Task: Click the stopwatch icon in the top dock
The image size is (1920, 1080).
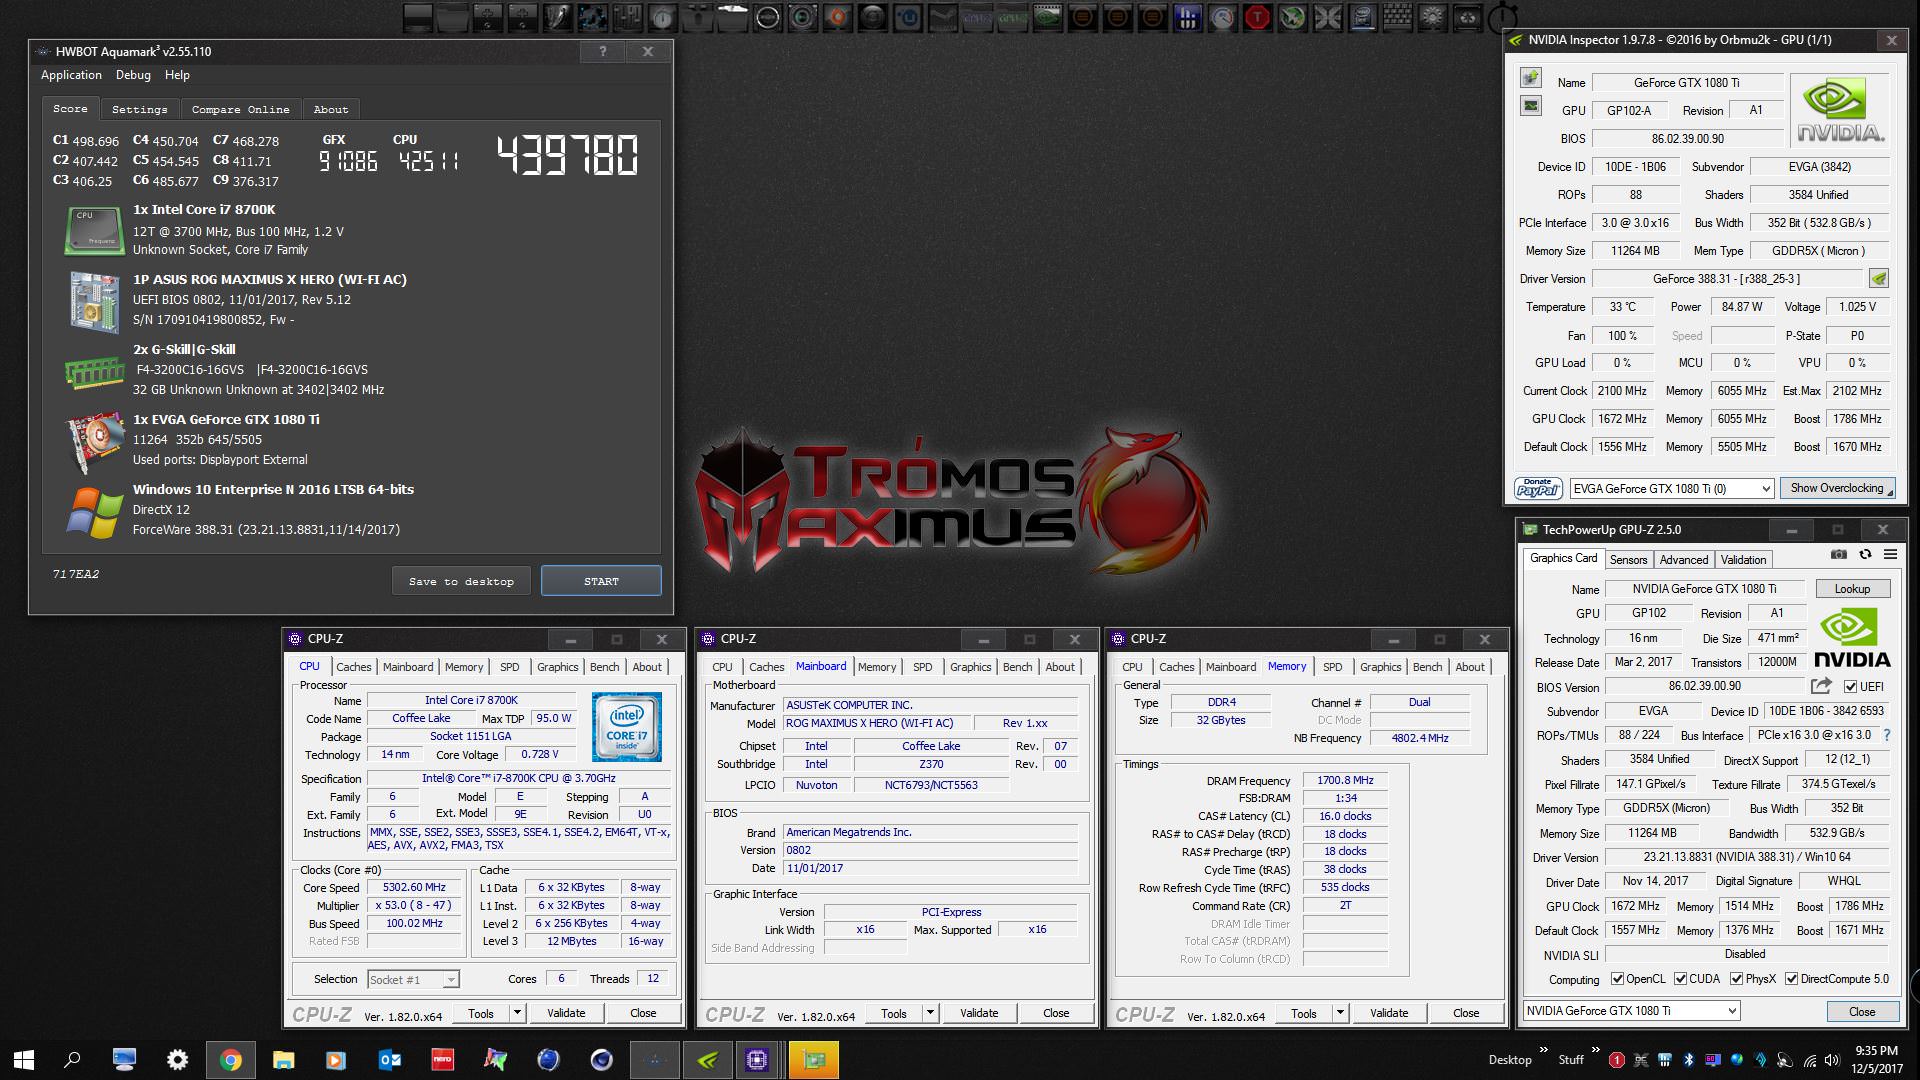Action: click(x=1502, y=17)
